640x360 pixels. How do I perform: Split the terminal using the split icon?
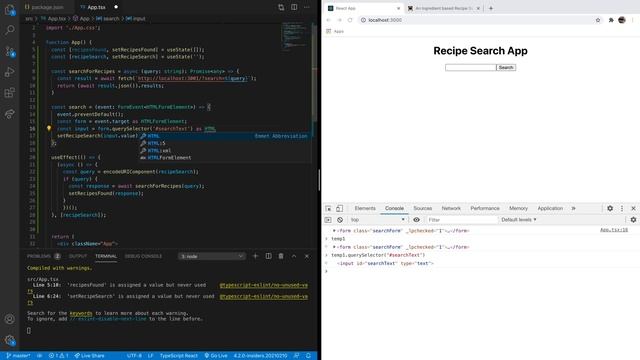pos(268,256)
